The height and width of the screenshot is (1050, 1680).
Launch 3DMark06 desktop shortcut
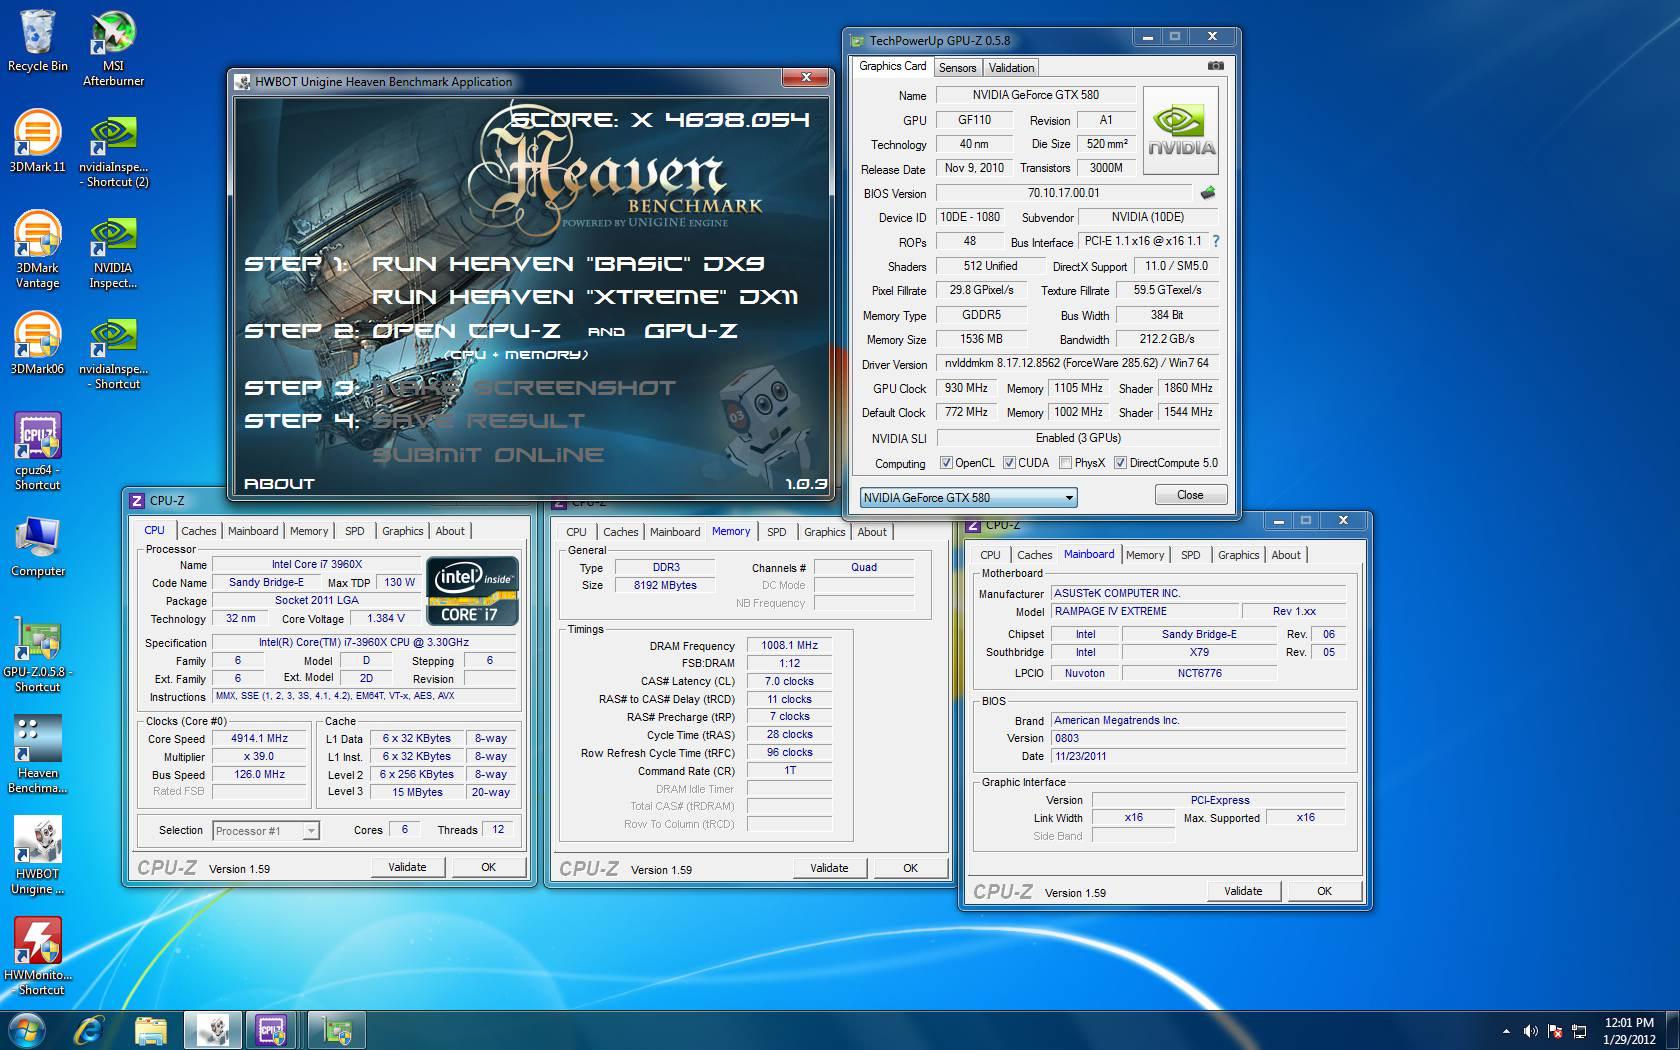tap(38, 344)
